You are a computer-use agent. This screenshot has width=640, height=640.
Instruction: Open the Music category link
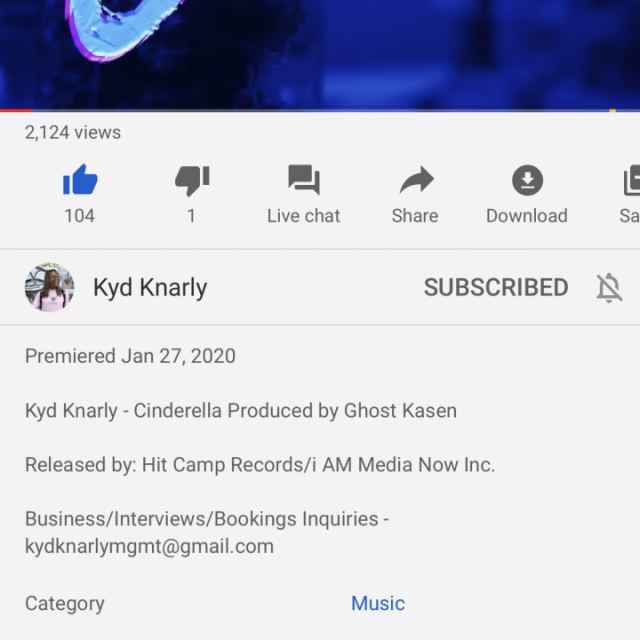click(378, 603)
